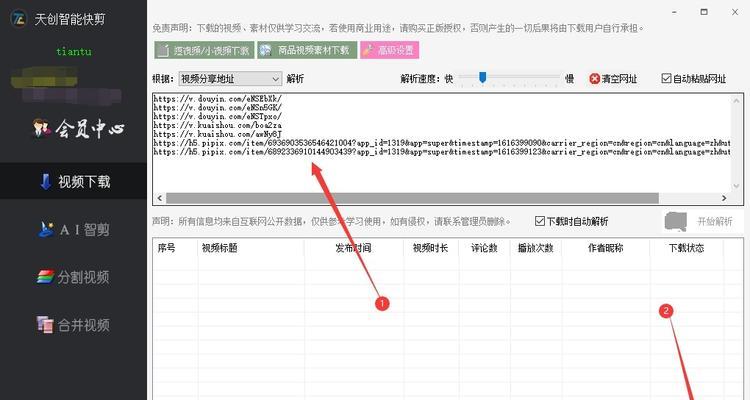Click the 合并视频 sidebar icon
Image resolution: width=750 pixels, height=400 pixels.
(x=45, y=324)
